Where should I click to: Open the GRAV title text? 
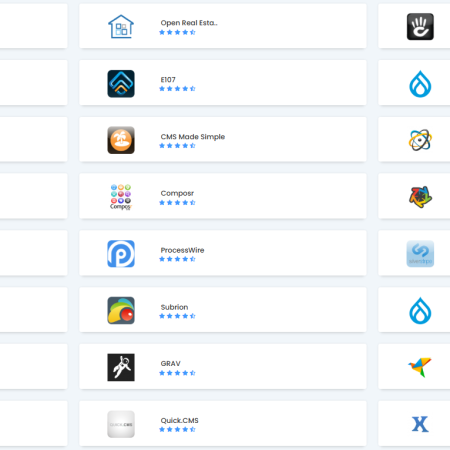[x=170, y=364]
